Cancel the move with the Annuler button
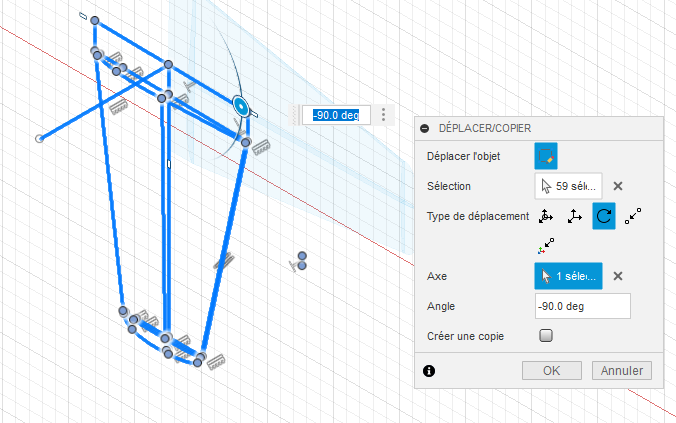This screenshot has height=423, width=676. [x=622, y=371]
